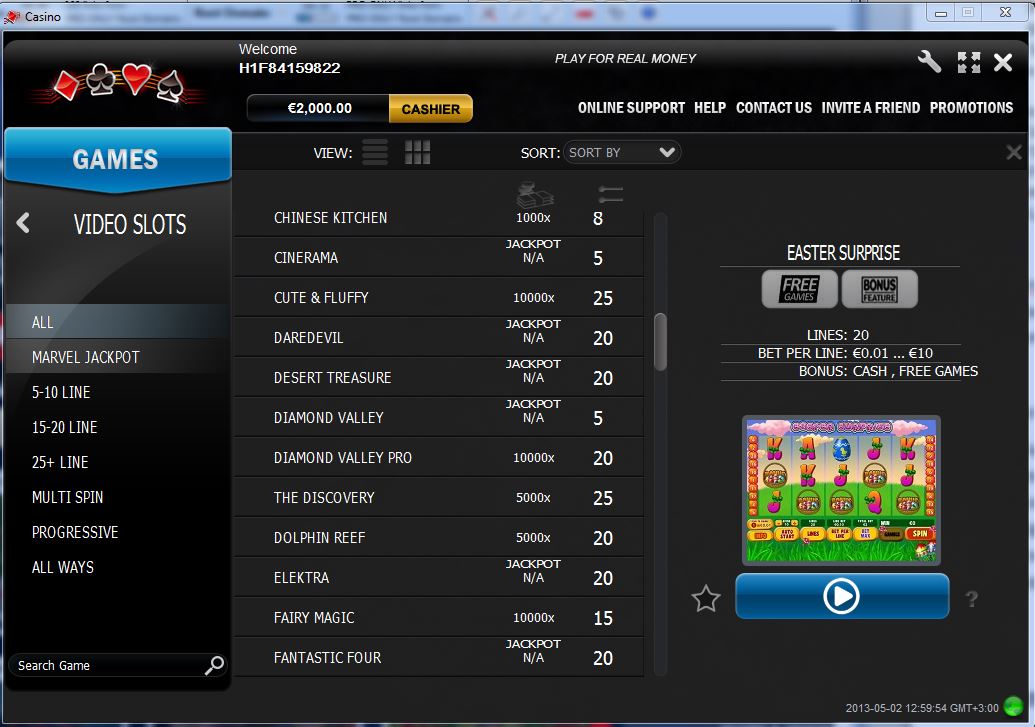
Task: Click the Bonus Feature badge
Action: coord(879,289)
